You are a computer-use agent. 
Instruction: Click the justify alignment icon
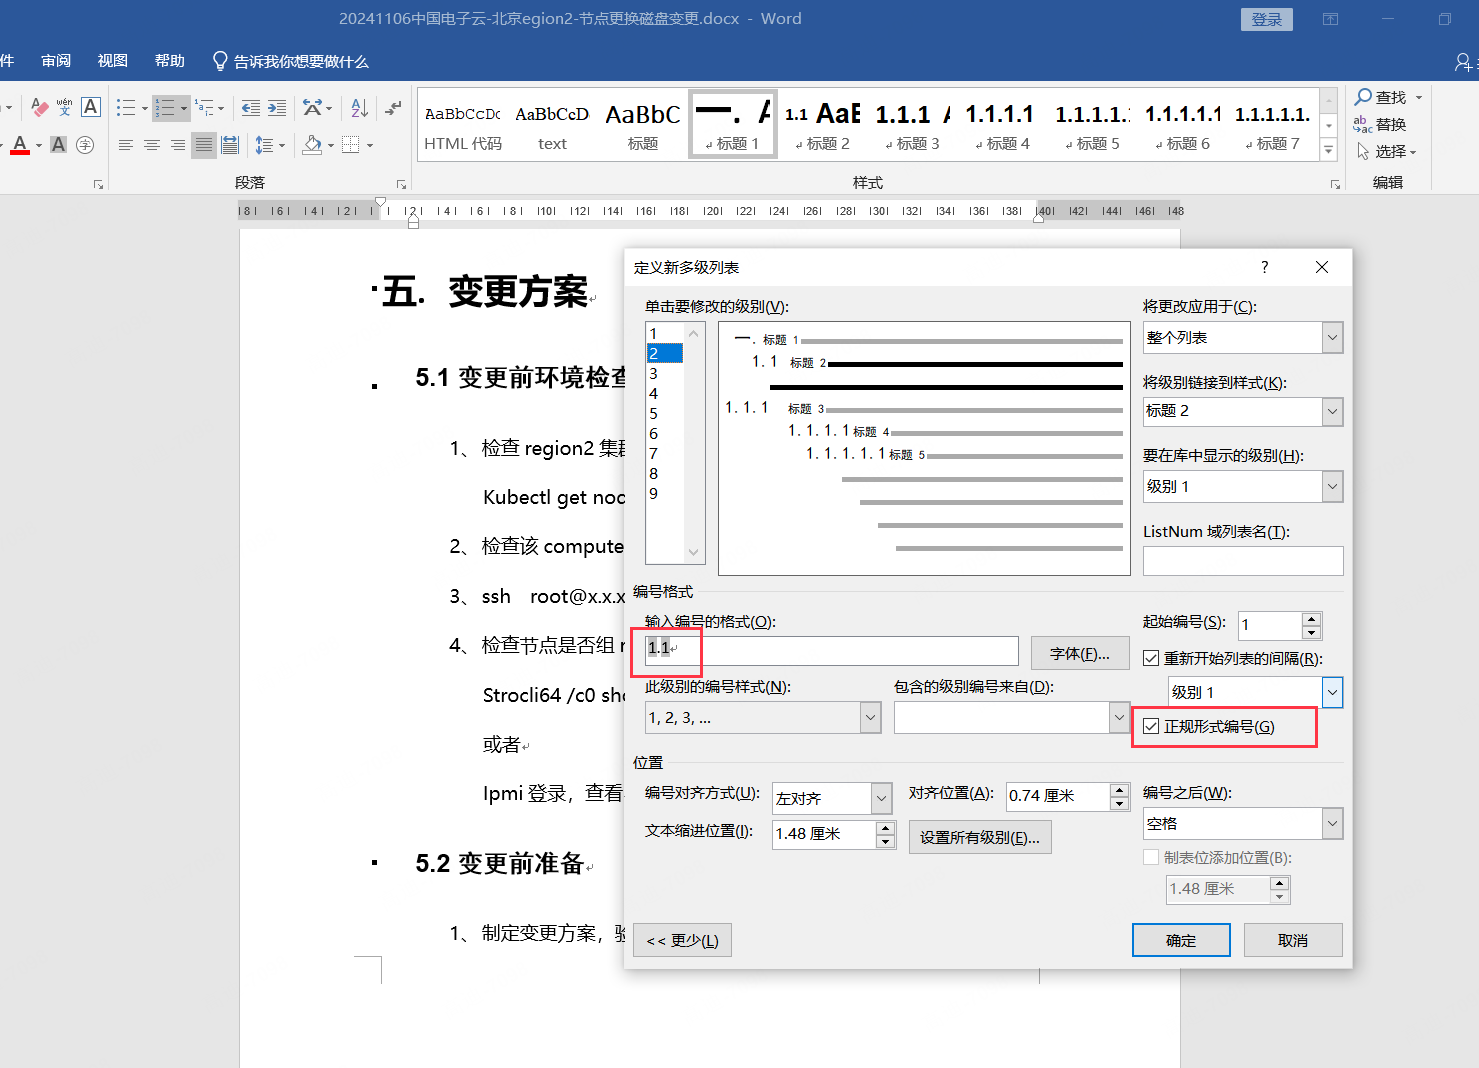(x=204, y=145)
